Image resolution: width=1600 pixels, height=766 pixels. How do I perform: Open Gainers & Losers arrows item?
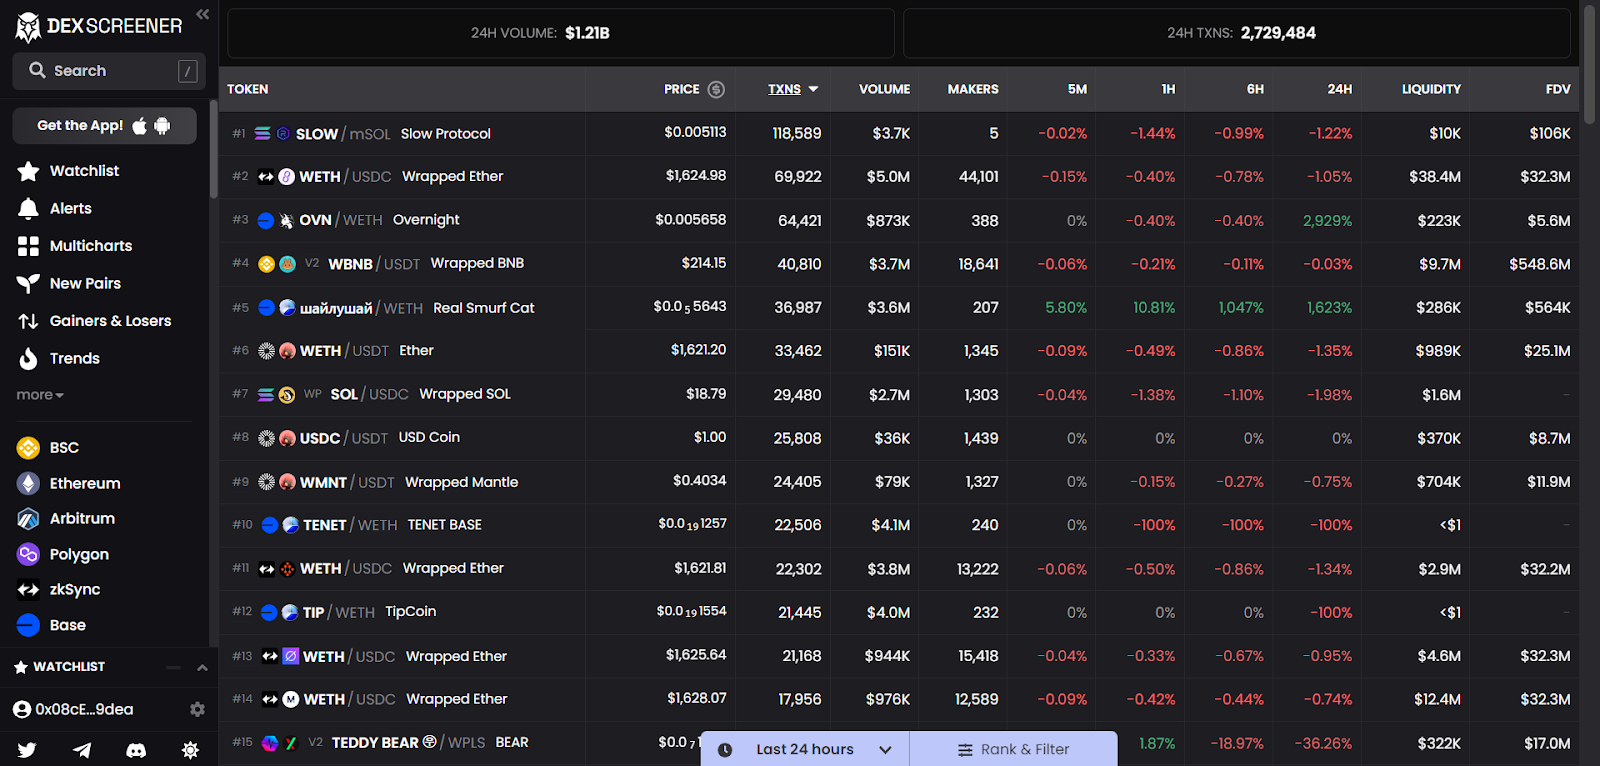[x=94, y=321]
